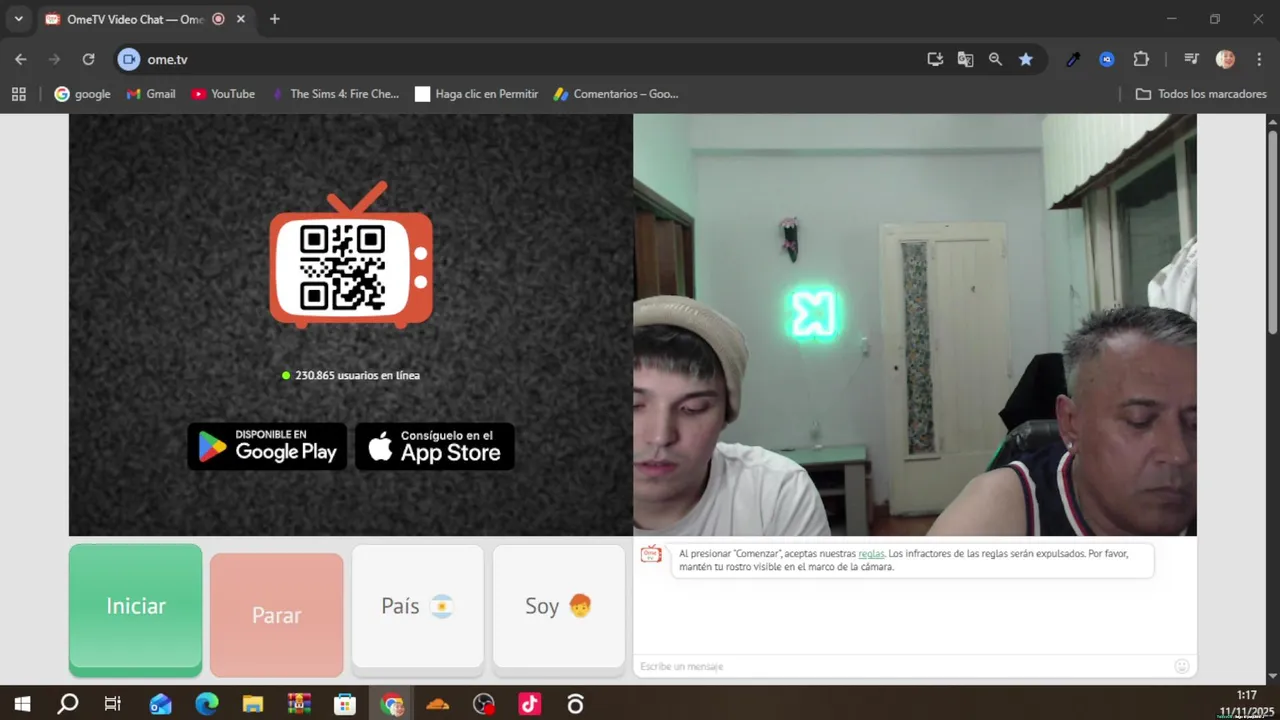The width and height of the screenshot is (1280, 720).
Task: Open Chrome's three-dot menu
Action: (1258, 59)
